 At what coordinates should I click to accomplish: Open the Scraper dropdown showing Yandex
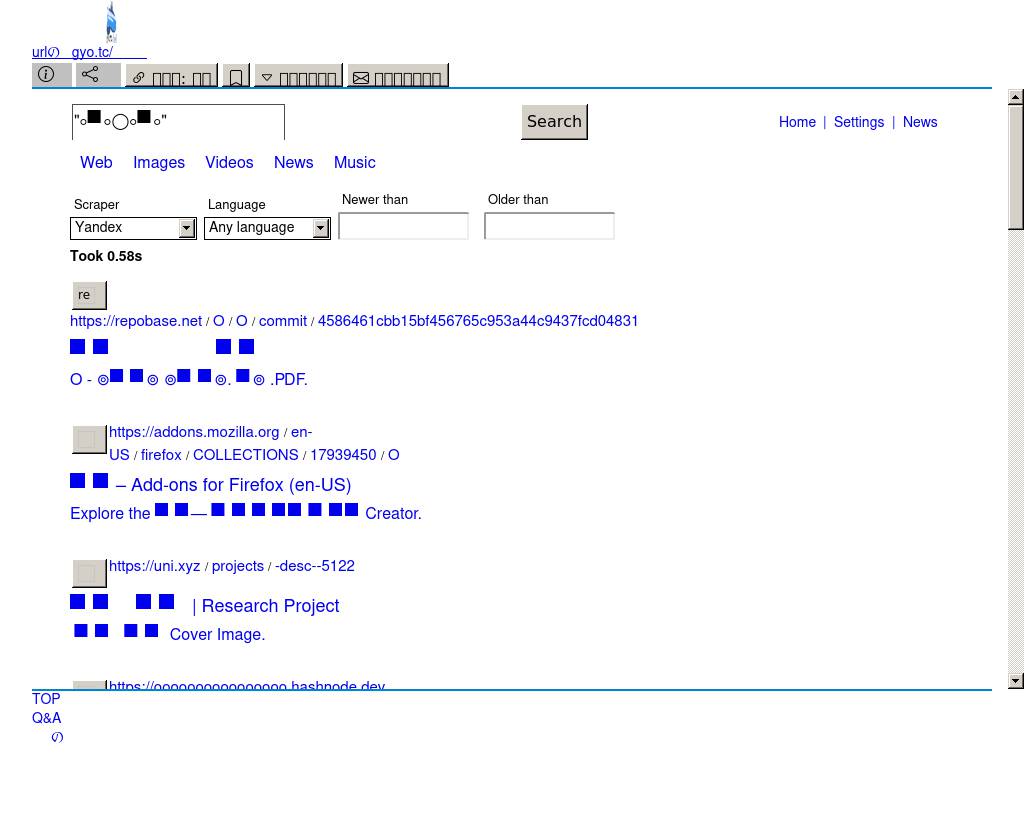(133, 228)
